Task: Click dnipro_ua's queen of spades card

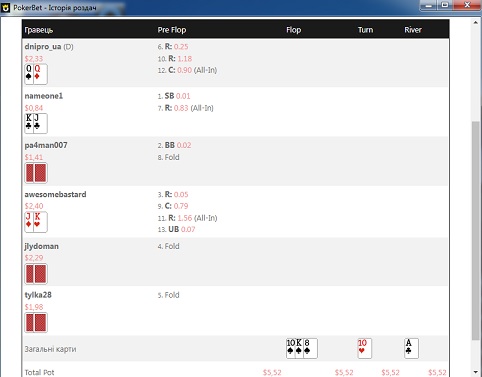Action: tap(29, 74)
